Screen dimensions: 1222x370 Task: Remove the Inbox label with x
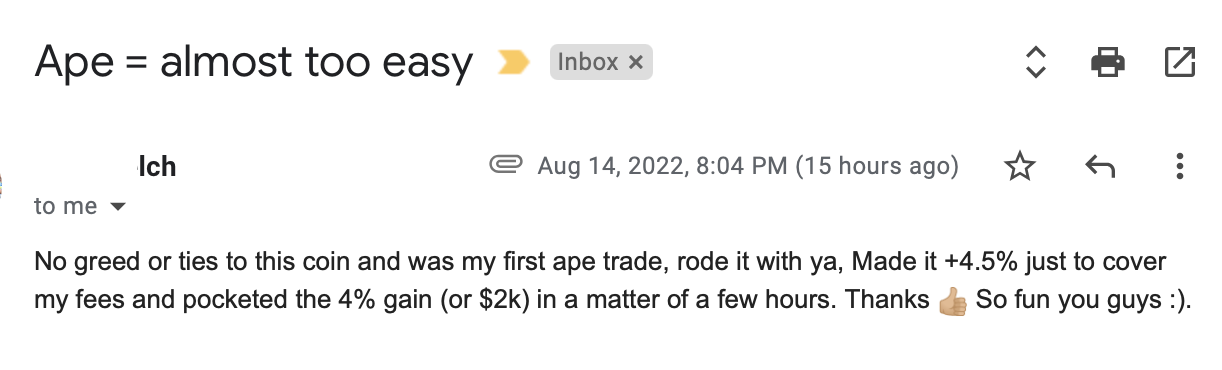coord(635,63)
